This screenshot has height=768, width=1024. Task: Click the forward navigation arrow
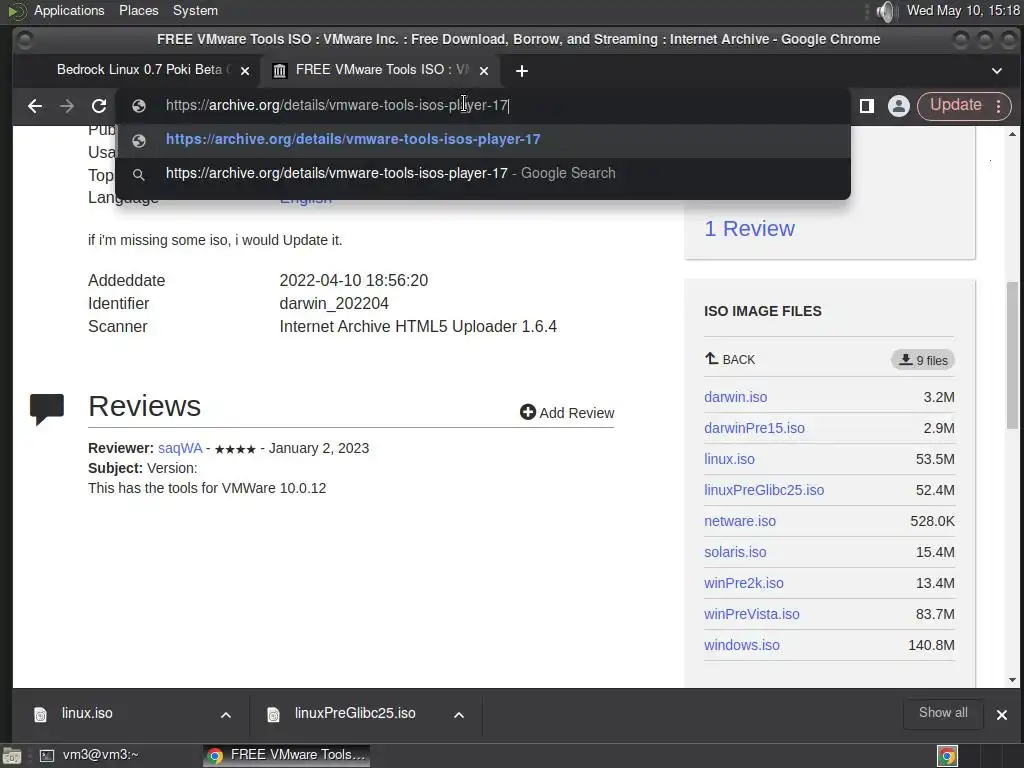click(x=67, y=106)
